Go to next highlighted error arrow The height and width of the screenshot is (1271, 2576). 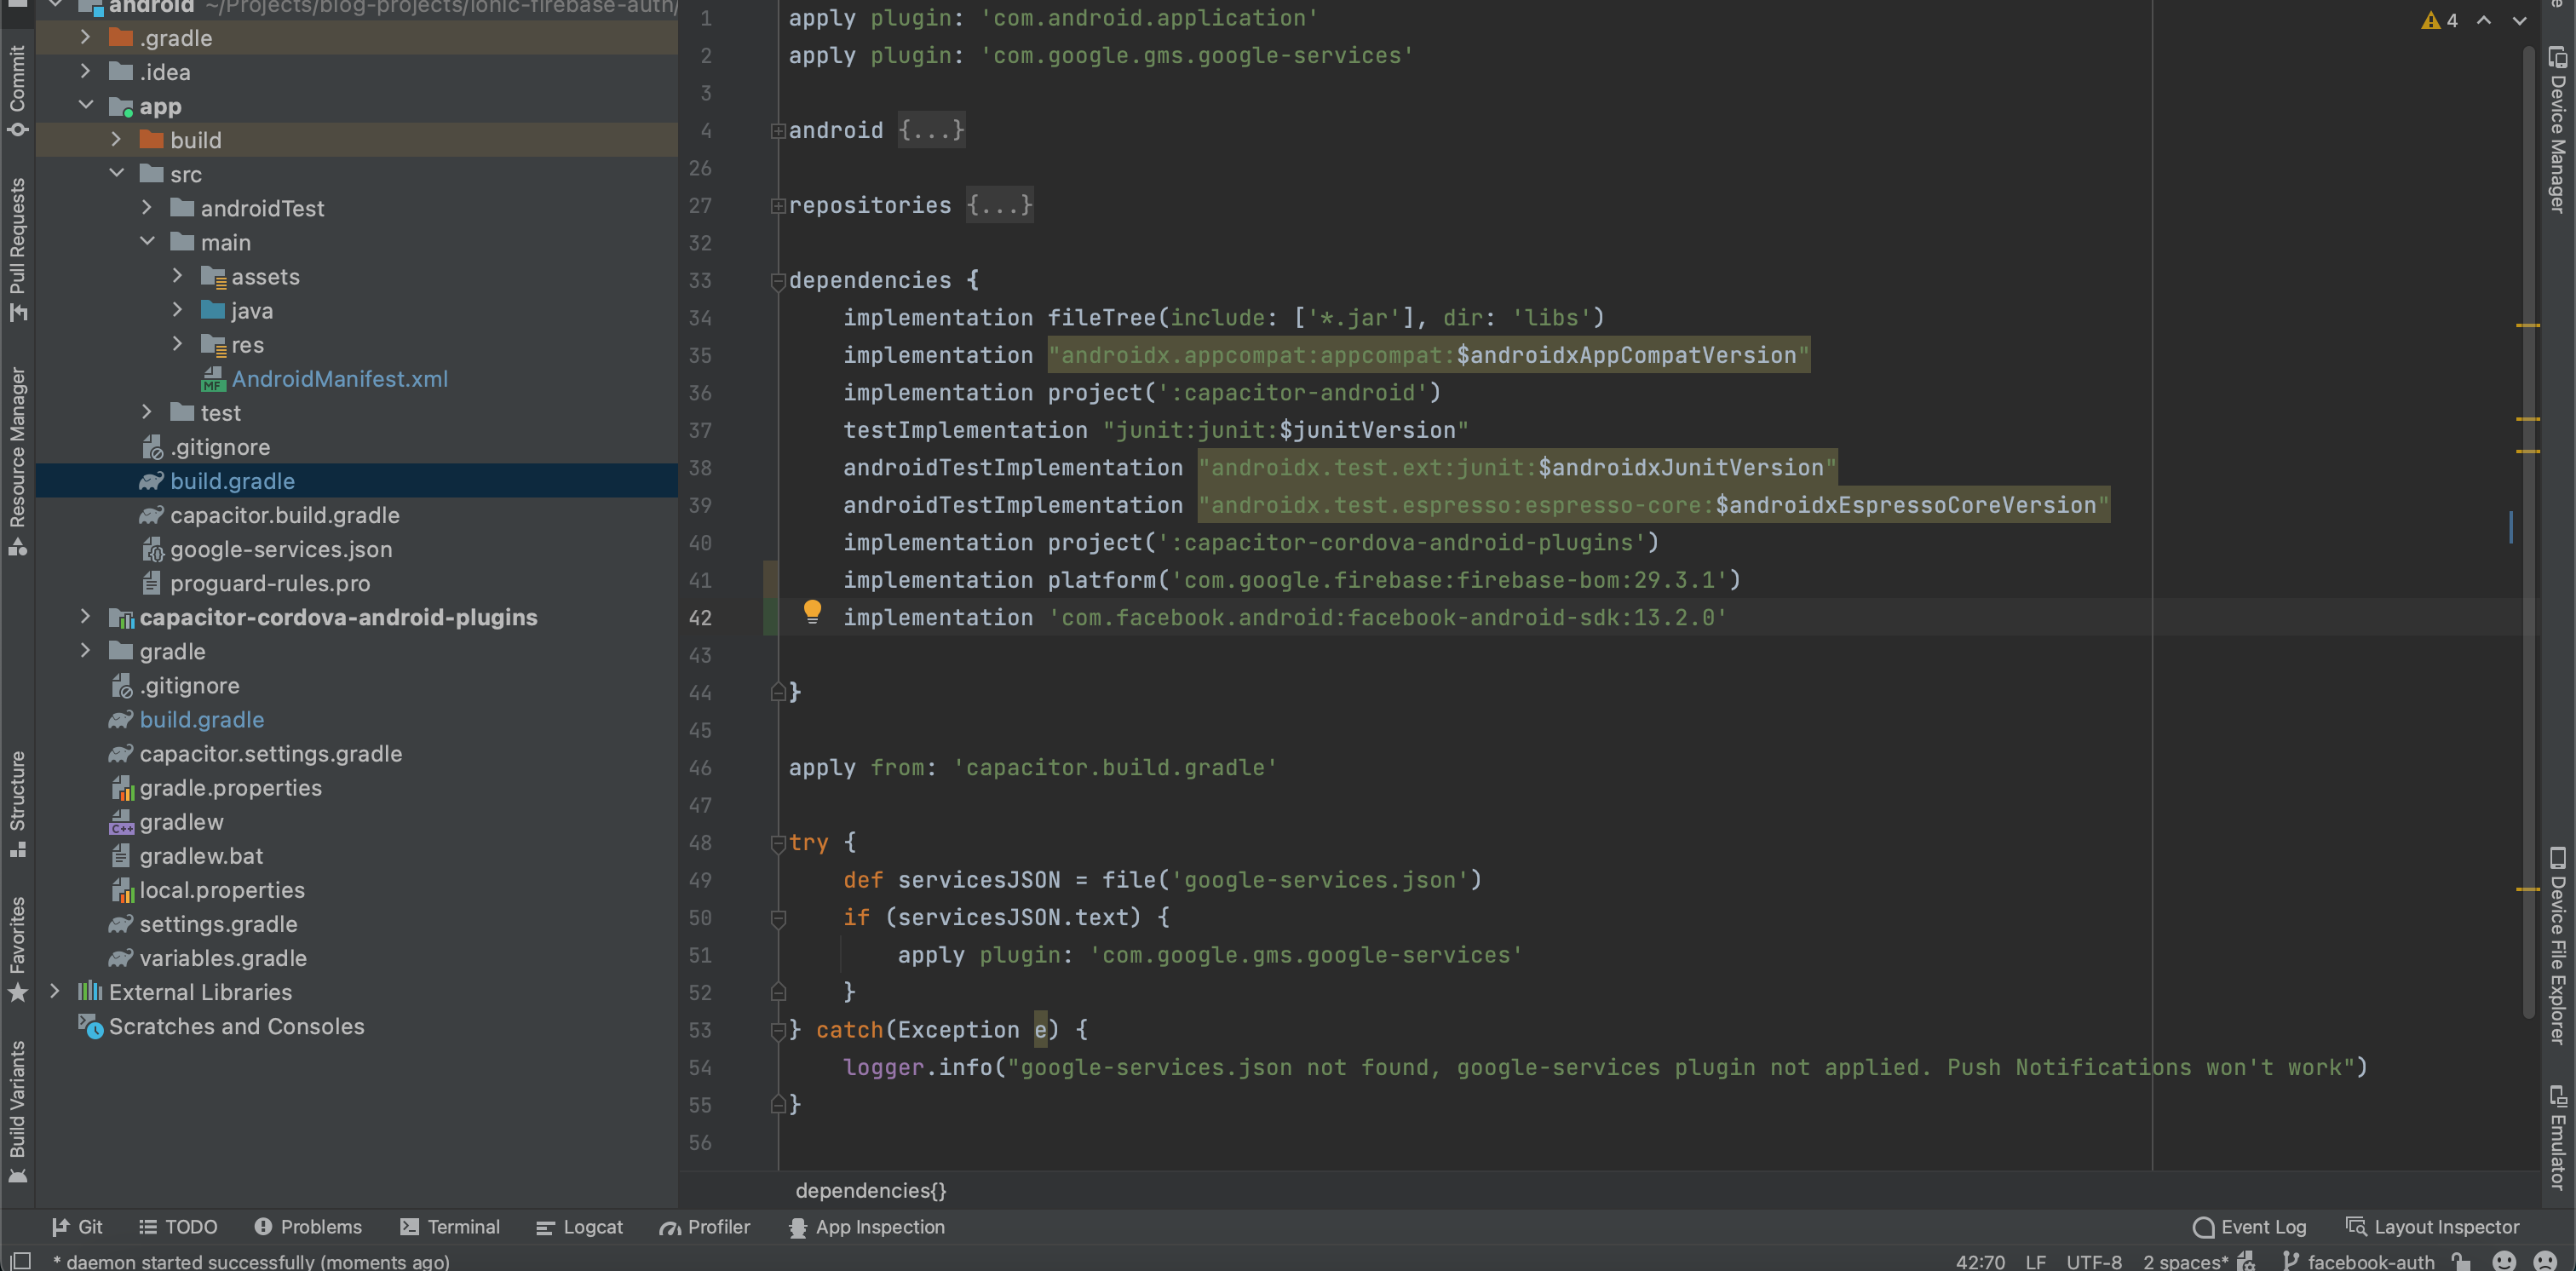[x=2519, y=20]
